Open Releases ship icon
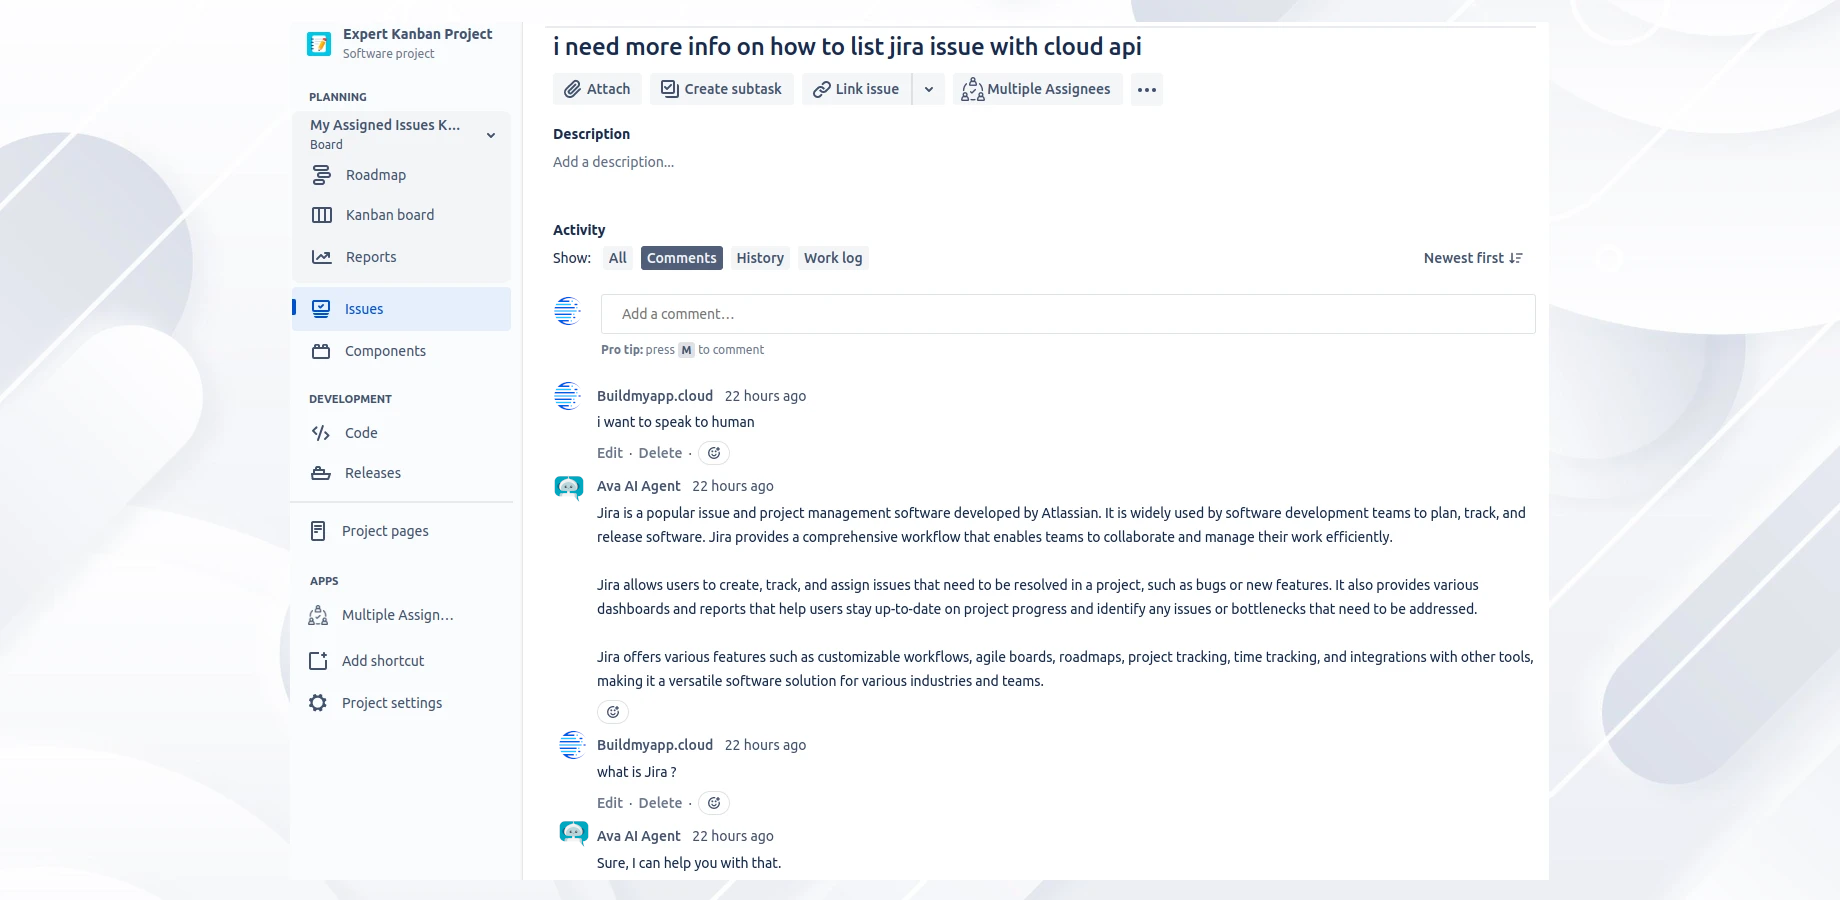Screen dimensions: 1840x900 [321, 473]
